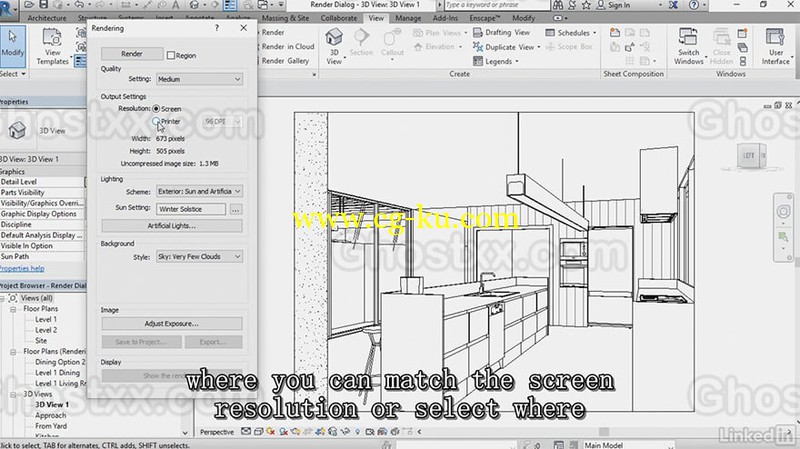
Task: Collapse the 3D Views tree node
Action: click(13, 394)
